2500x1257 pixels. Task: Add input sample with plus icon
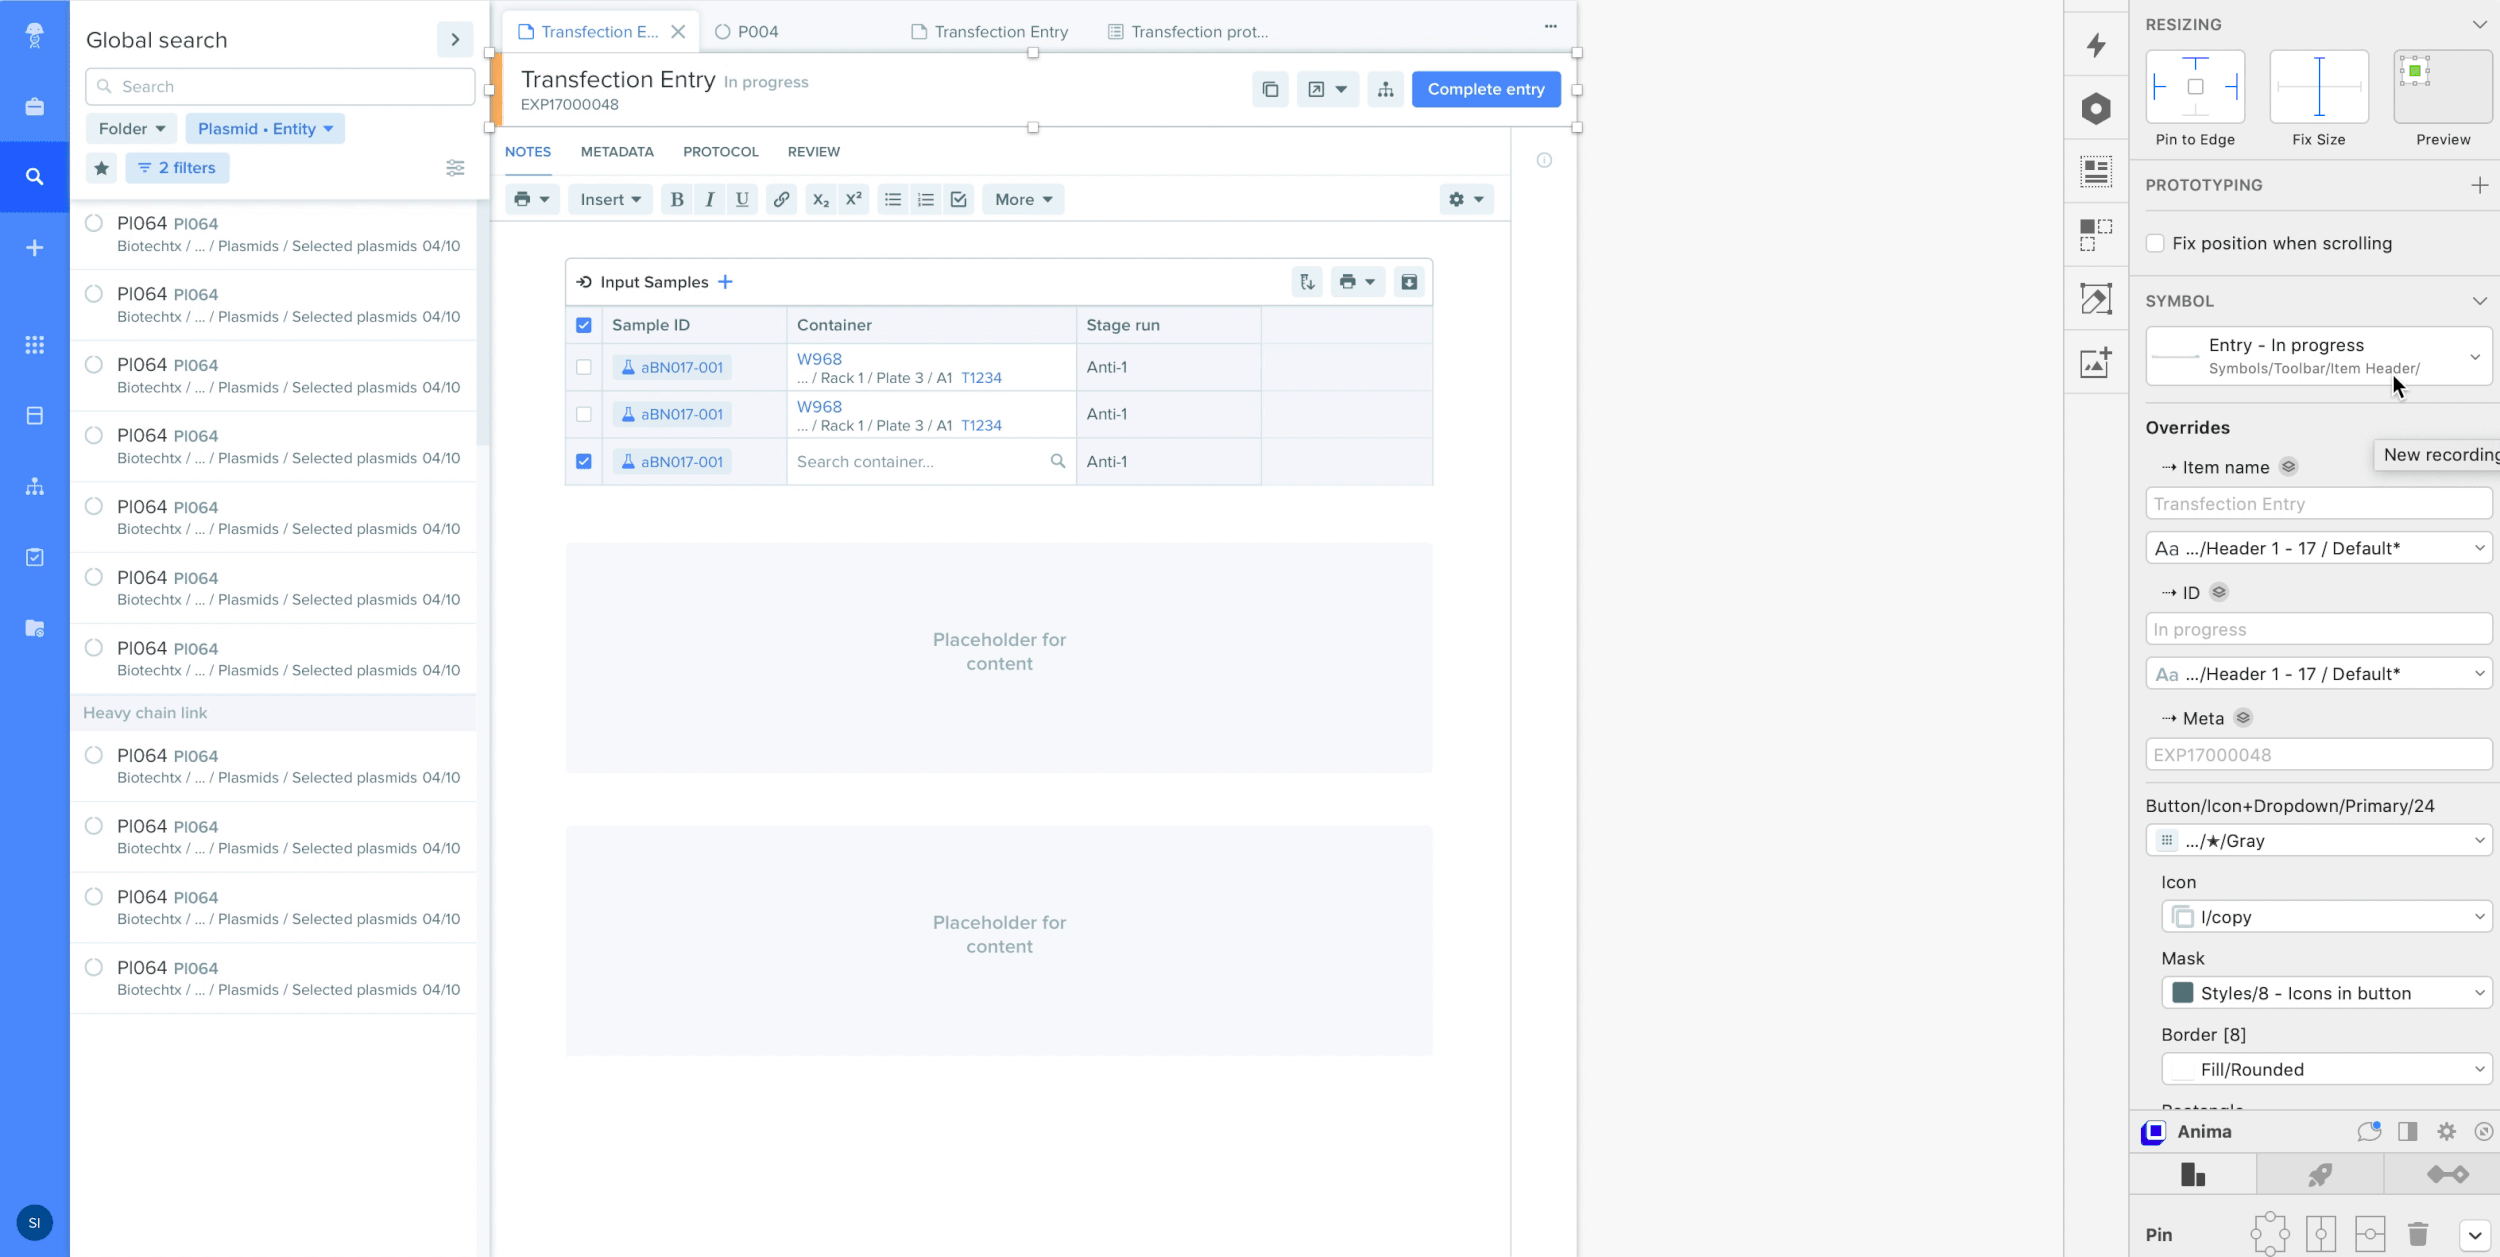pos(725,282)
